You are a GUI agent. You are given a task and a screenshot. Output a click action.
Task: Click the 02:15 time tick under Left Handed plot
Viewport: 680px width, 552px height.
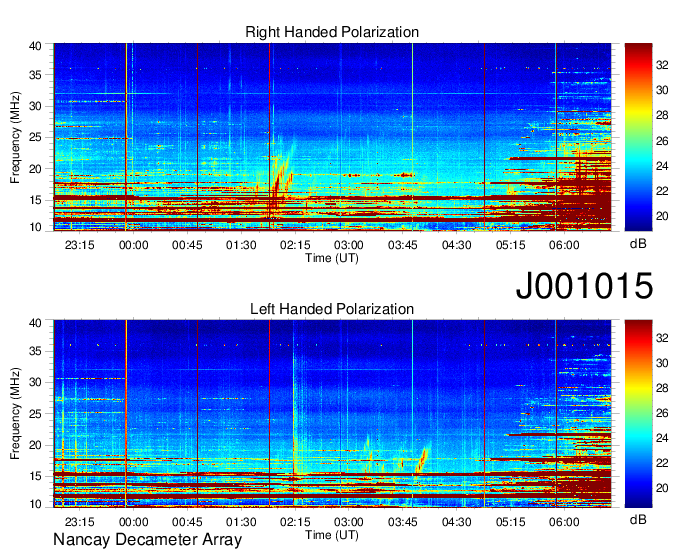(295, 522)
